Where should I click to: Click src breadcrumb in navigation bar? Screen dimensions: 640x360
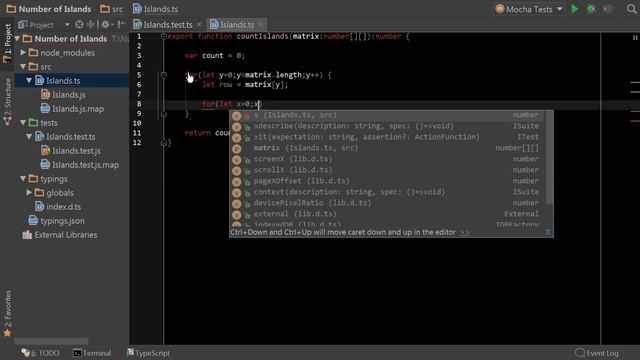(112, 9)
